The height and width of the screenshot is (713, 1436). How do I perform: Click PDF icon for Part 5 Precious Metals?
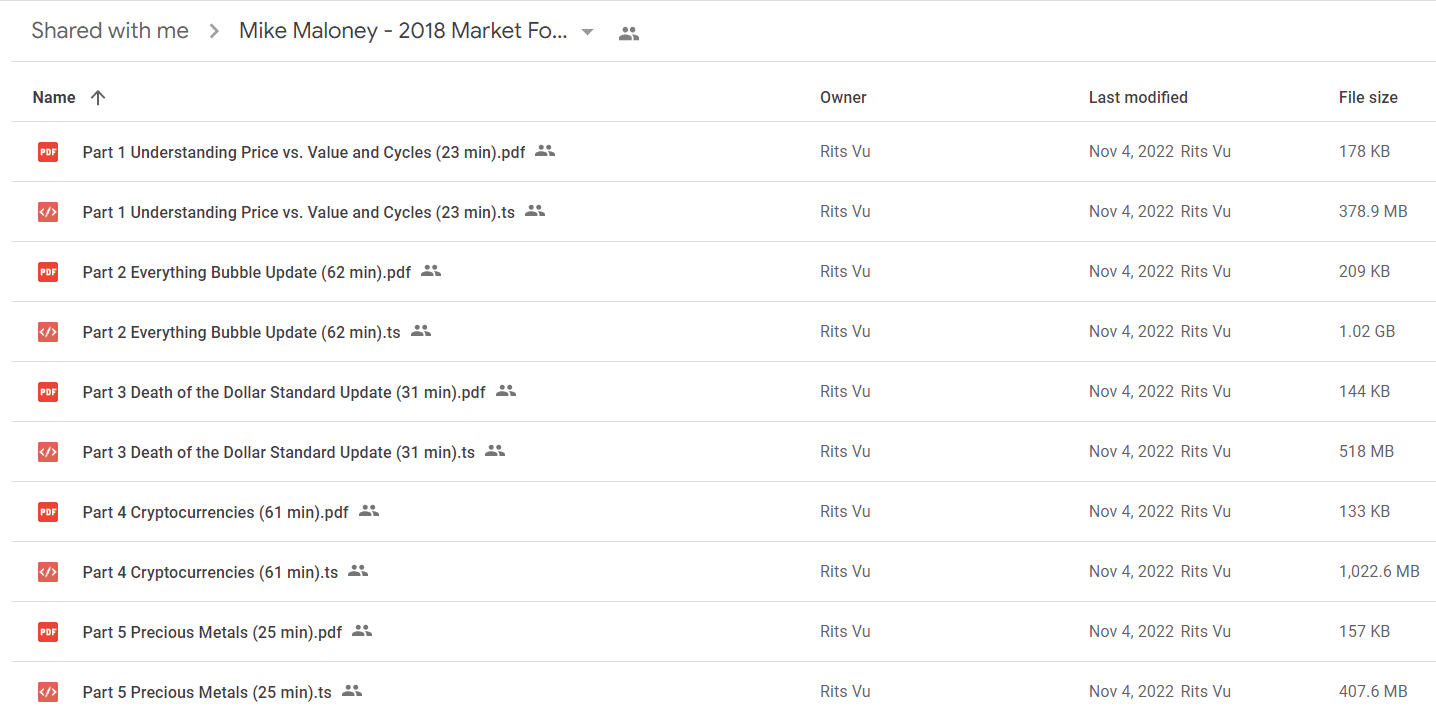48,632
